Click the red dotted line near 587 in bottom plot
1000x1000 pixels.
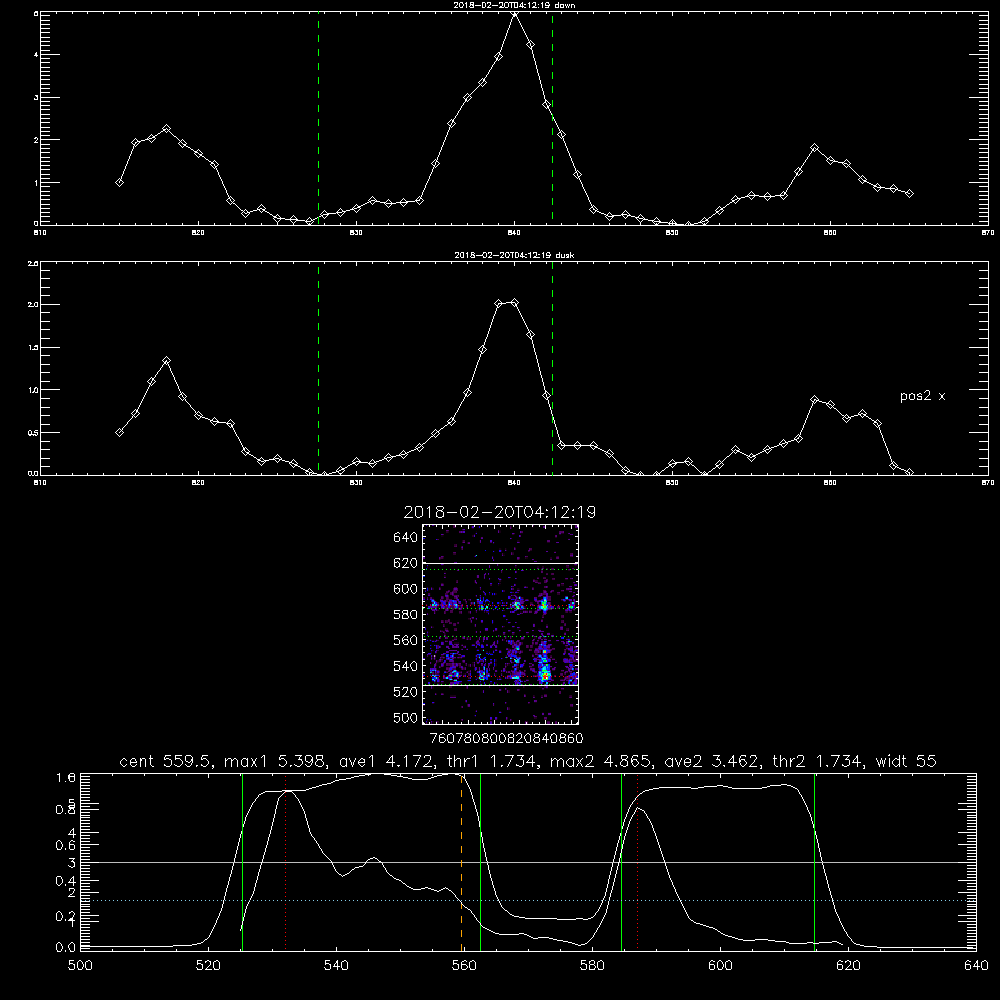637,862
